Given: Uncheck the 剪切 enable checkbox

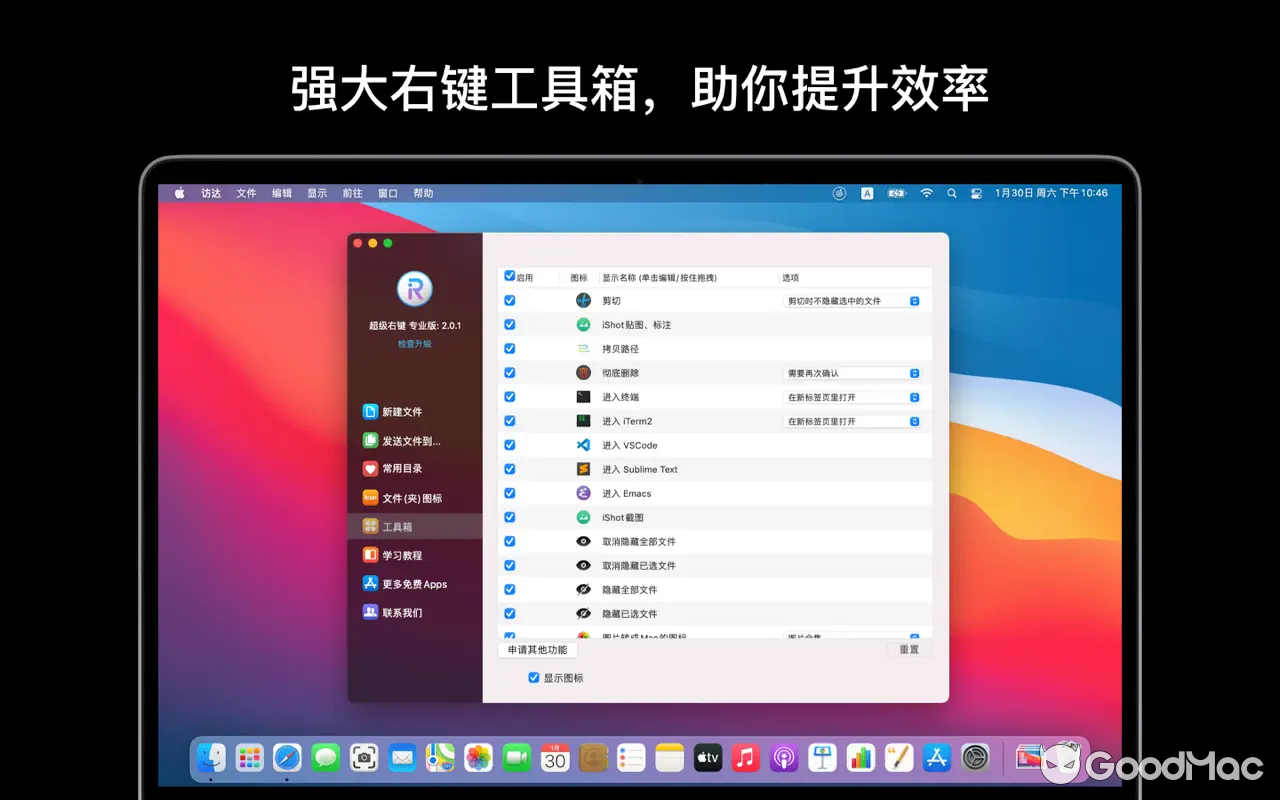Looking at the screenshot, I should coord(509,300).
